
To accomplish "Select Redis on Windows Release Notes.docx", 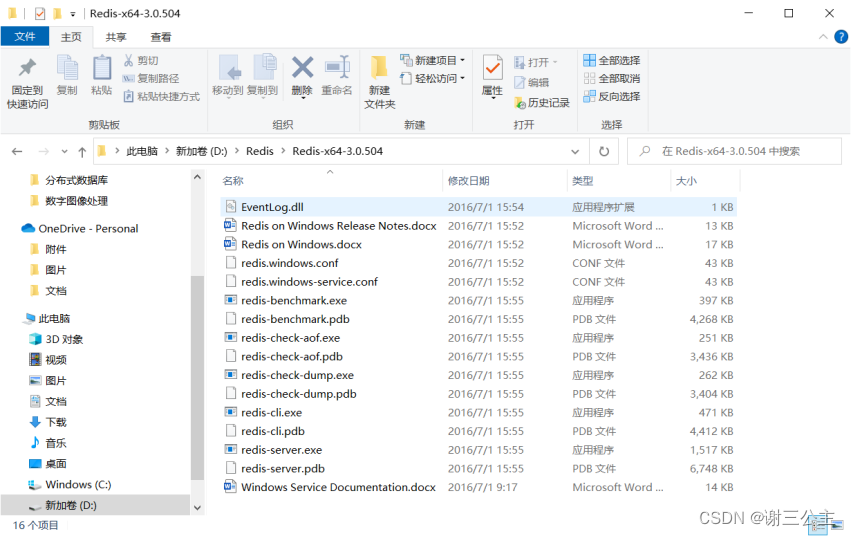I will pyautogui.click(x=478, y=226).
